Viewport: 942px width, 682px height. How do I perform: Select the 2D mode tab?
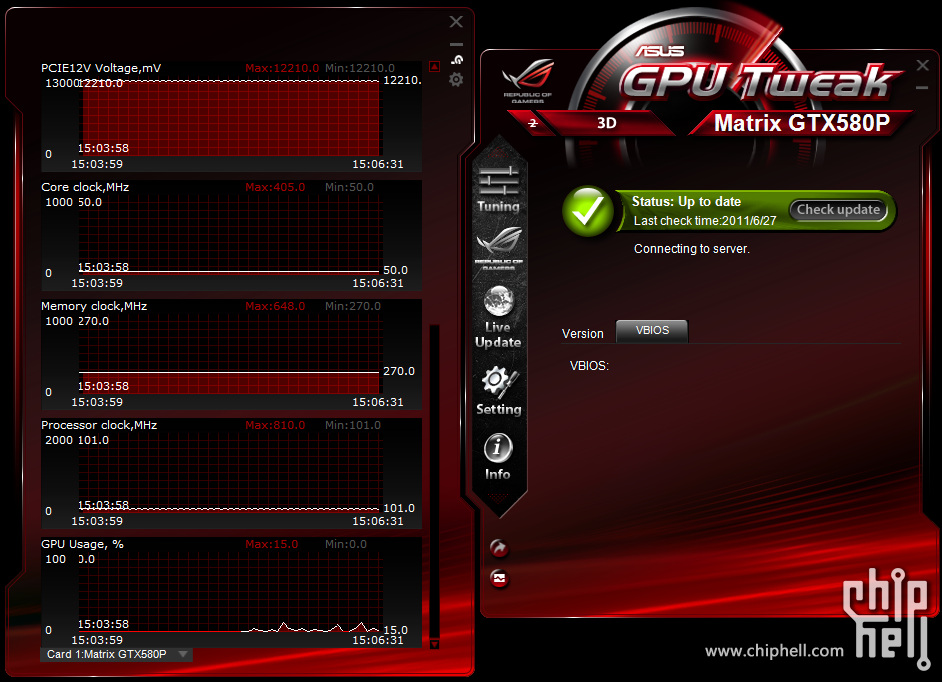pos(532,123)
